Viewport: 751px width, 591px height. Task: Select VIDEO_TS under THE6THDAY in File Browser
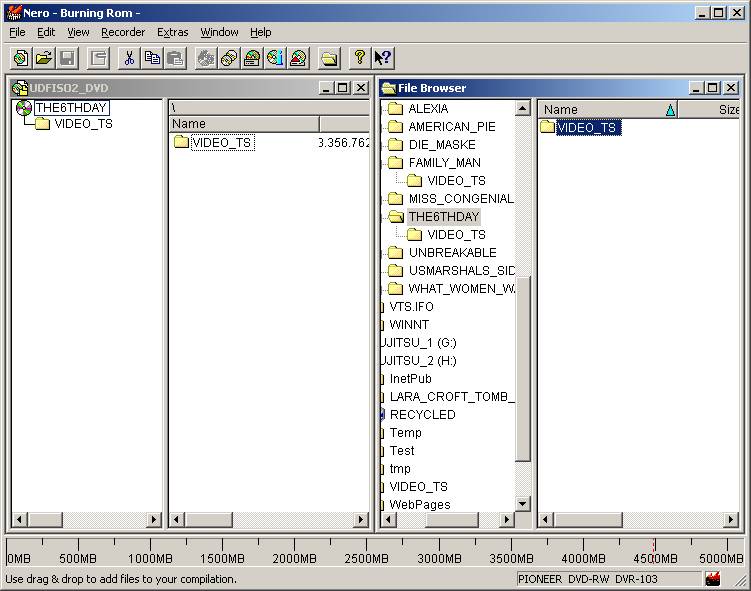coord(456,235)
